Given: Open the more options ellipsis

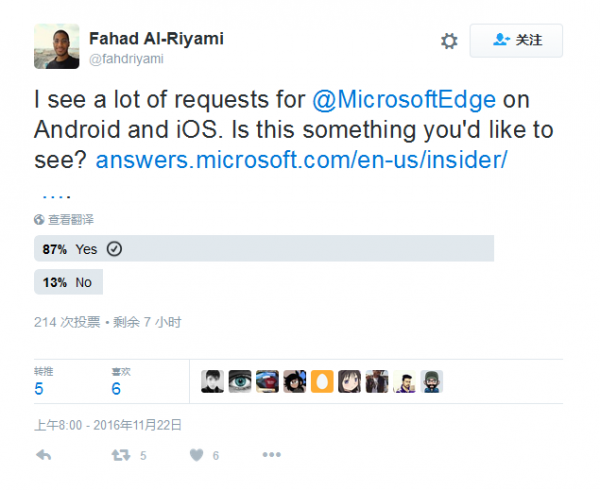Looking at the screenshot, I should coord(271,455).
